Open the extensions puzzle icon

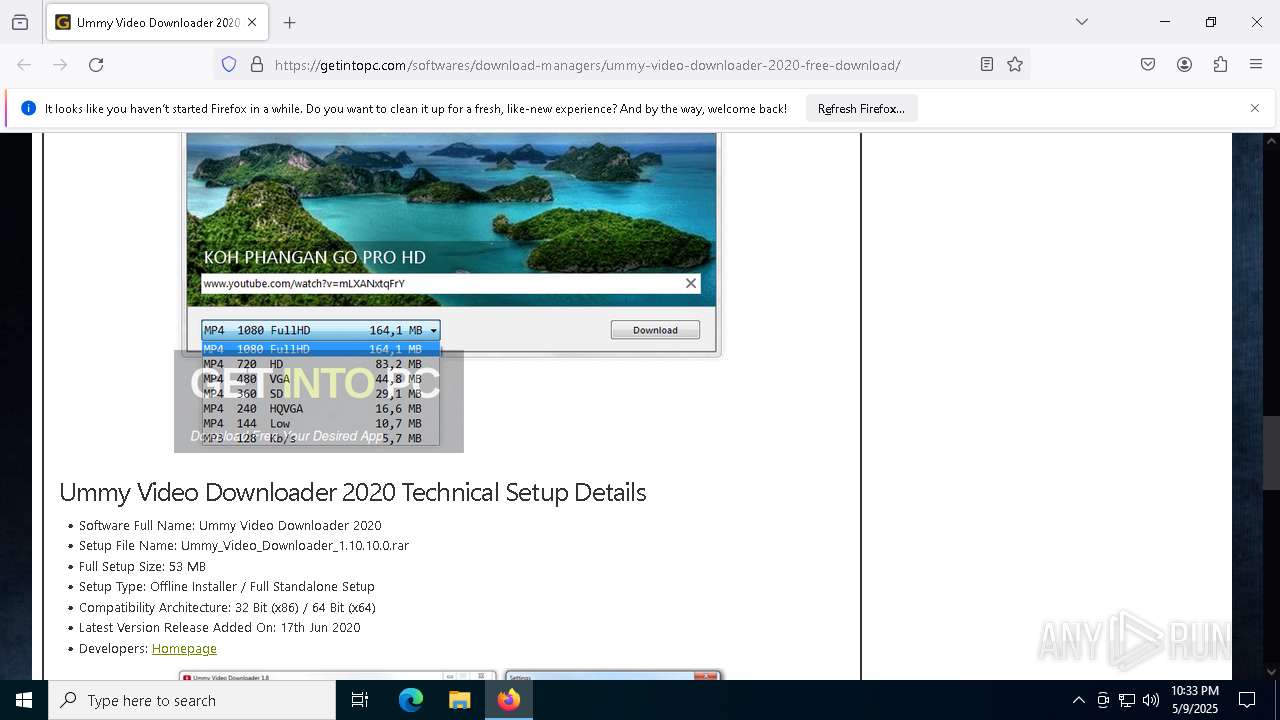click(x=1220, y=65)
